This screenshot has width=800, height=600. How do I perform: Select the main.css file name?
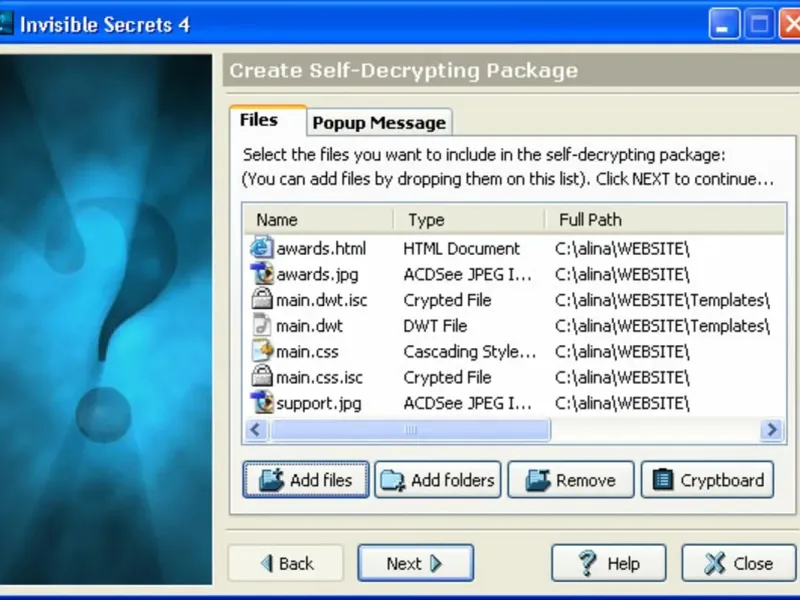click(x=307, y=352)
